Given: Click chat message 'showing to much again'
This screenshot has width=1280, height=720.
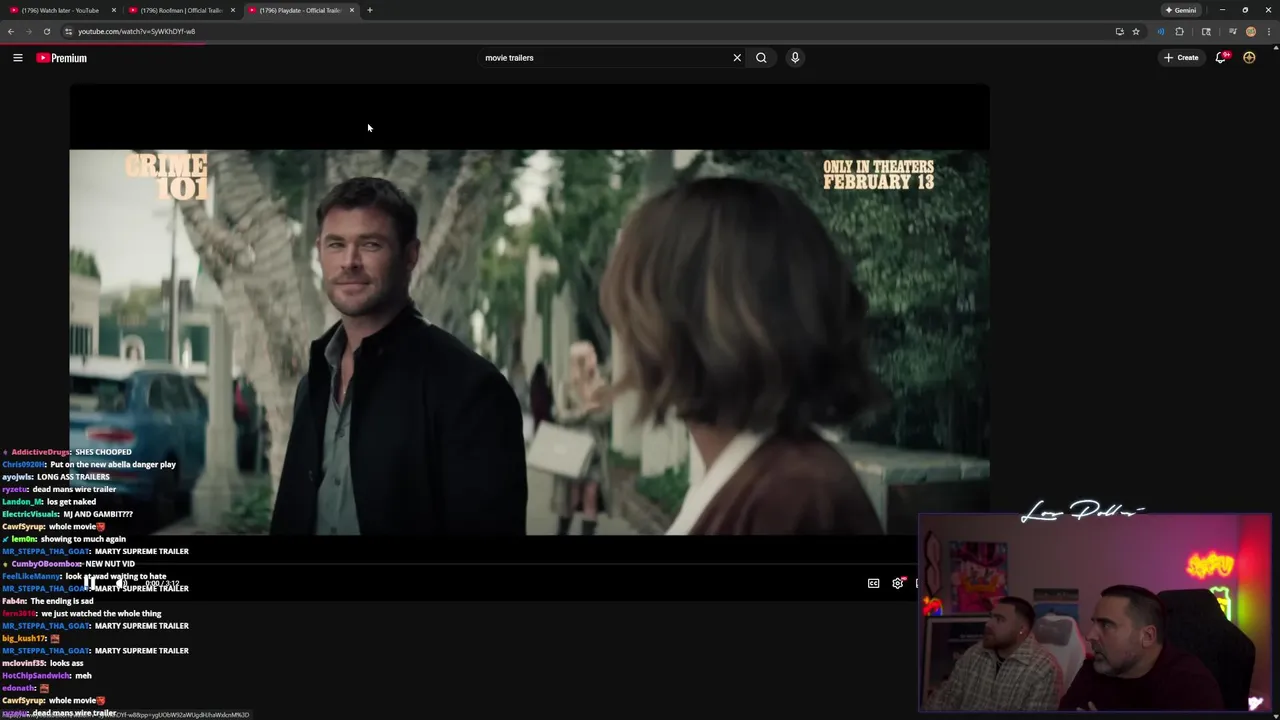Looking at the screenshot, I should tap(83, 539).
